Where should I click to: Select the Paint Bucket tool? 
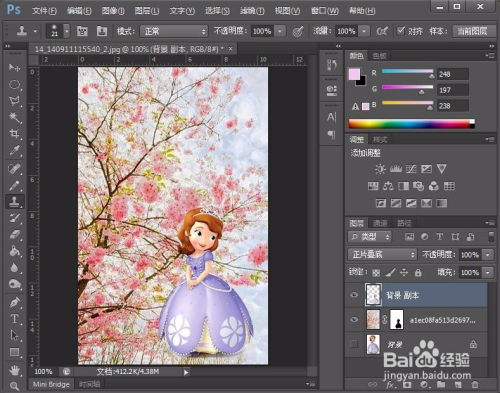[14, 251]
